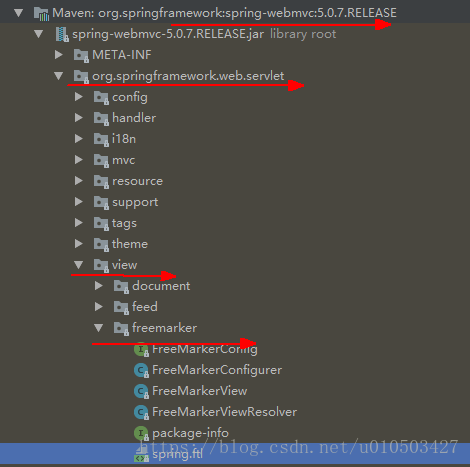Select the Maven org.springframework:spring-webmvc:5.0.7.RELEASE label
This screenshot has height=467, width=470.
tap(224, 13)
